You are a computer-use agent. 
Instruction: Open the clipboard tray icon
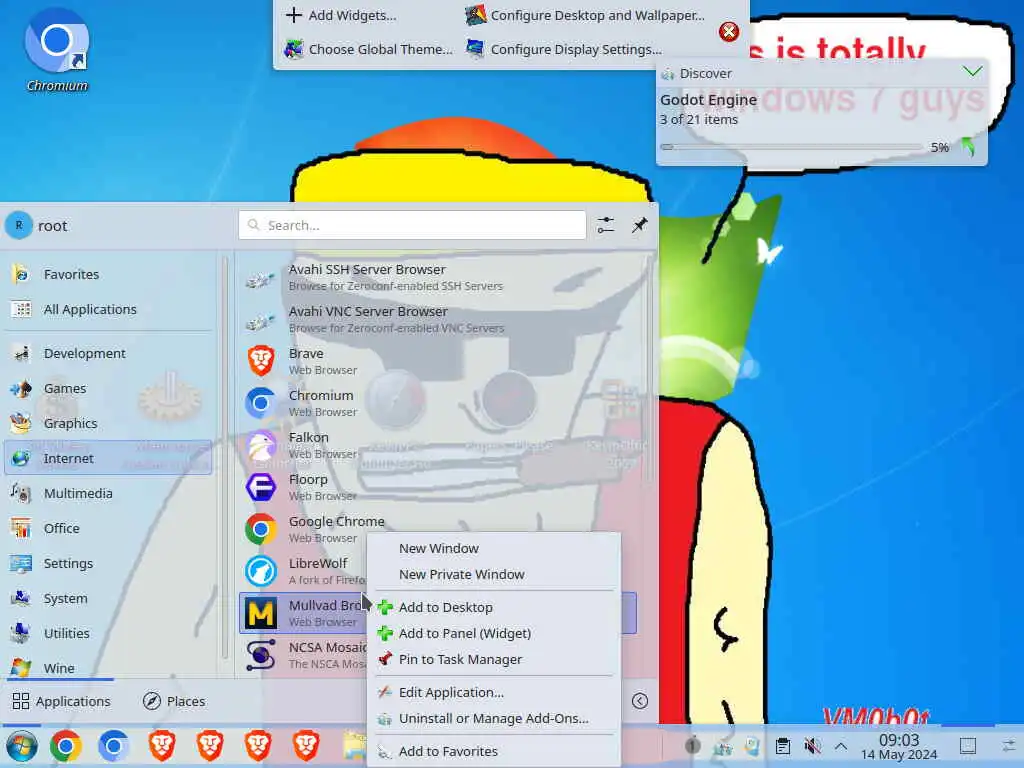point(782,746)
